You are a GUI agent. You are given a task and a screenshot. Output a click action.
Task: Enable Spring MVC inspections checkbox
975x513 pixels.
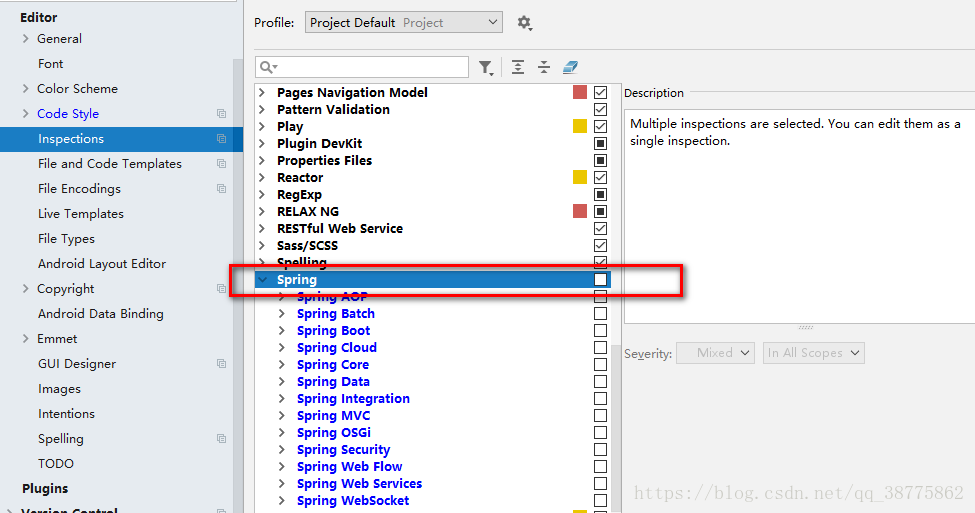[x=600, y=415]
